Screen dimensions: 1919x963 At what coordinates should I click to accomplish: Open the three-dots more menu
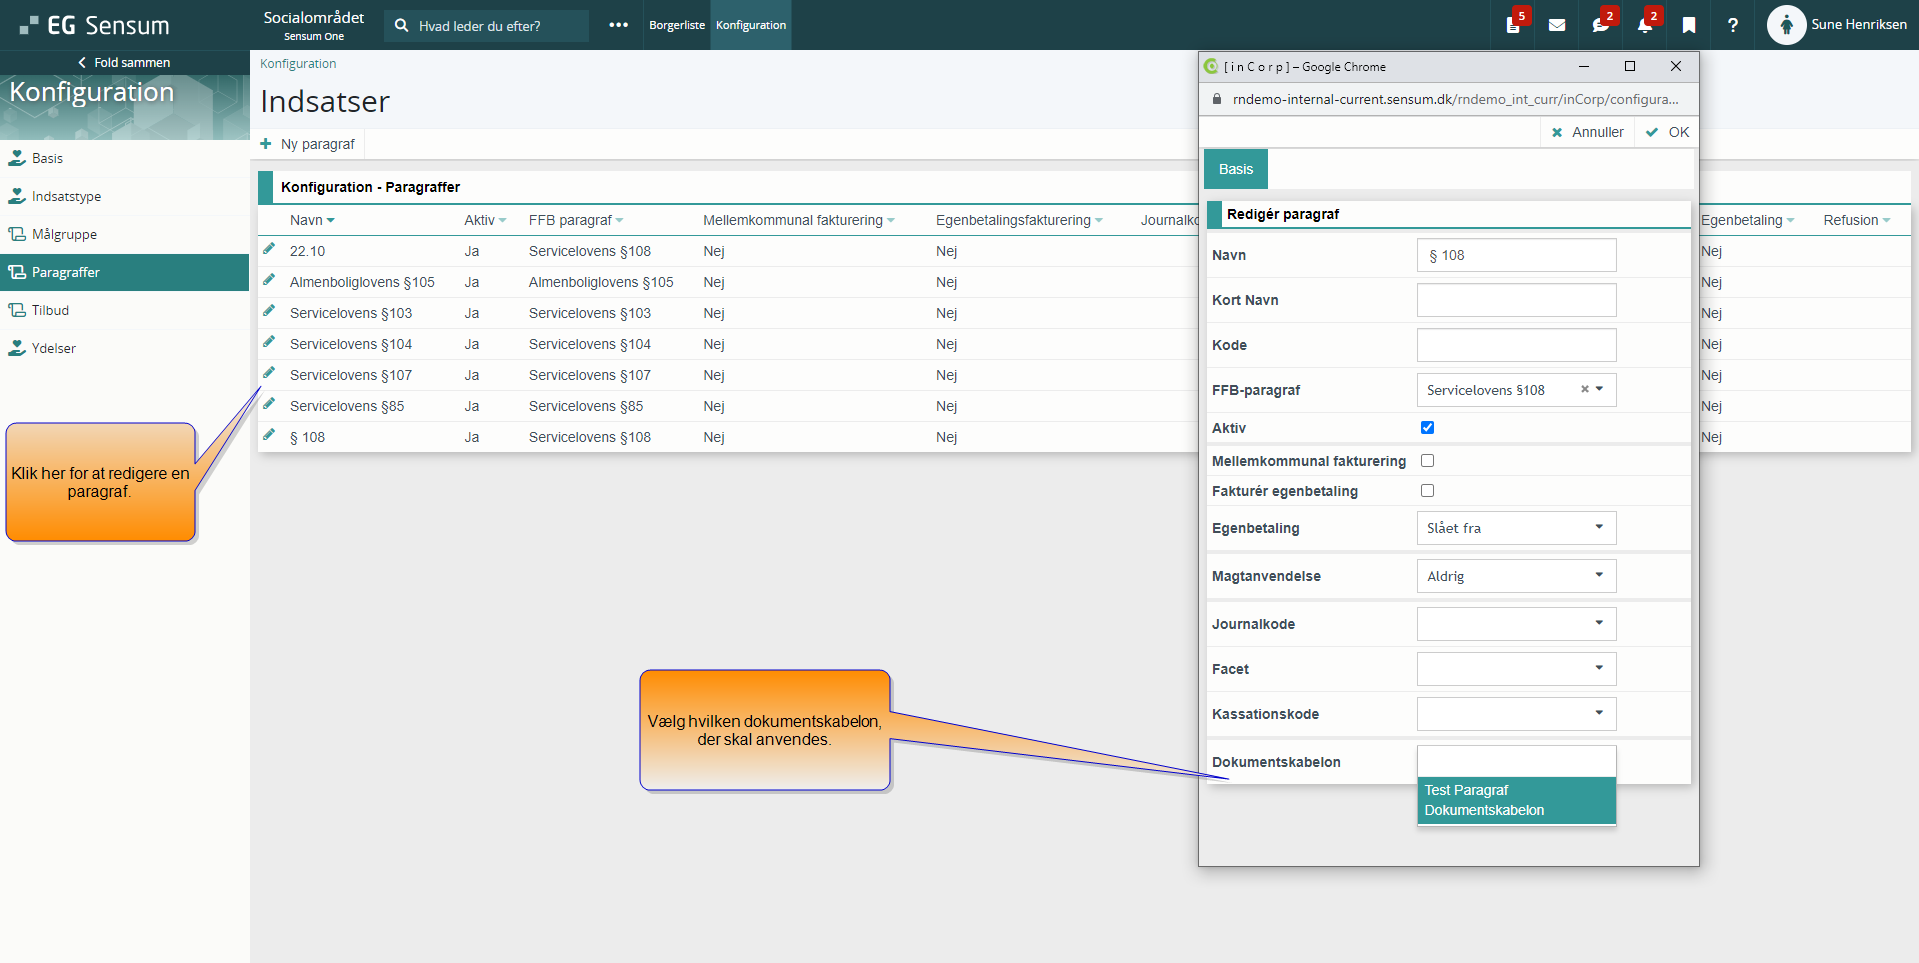tap(618, 25)
